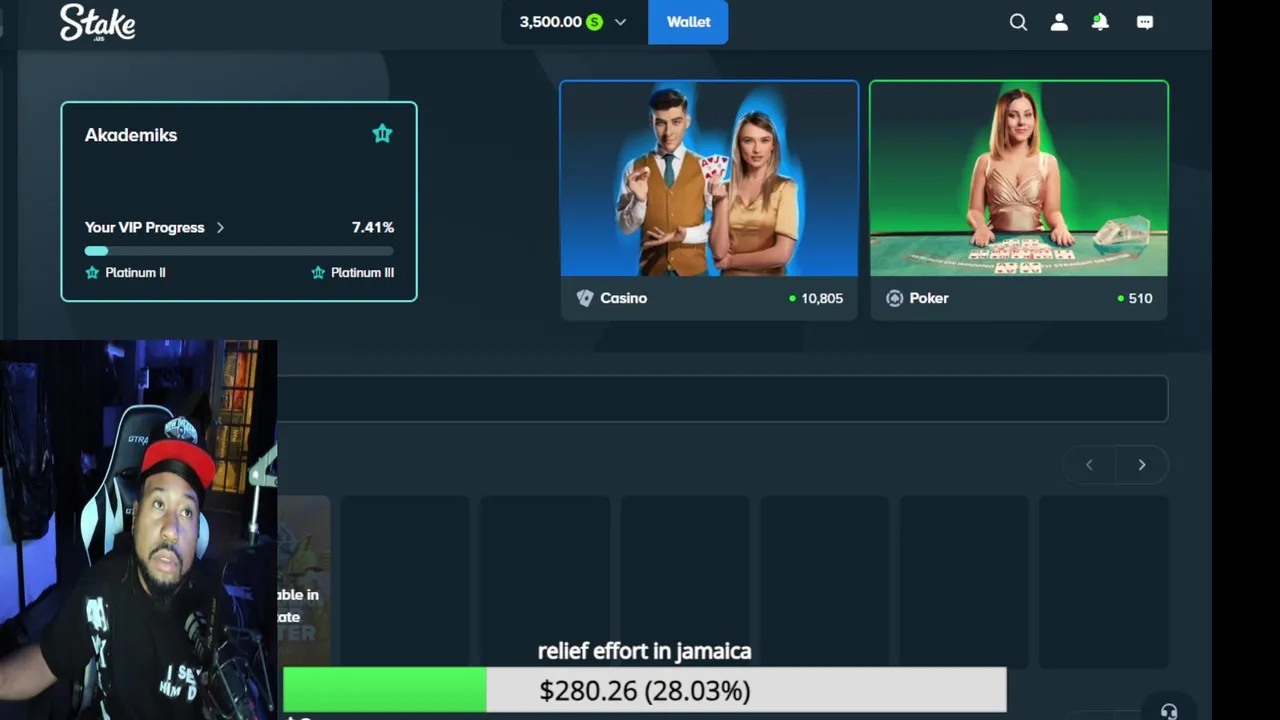Viewport: 1280px width, 720px height.
Task: Open the user profile icon
Action: click(x=1059, y=22)
